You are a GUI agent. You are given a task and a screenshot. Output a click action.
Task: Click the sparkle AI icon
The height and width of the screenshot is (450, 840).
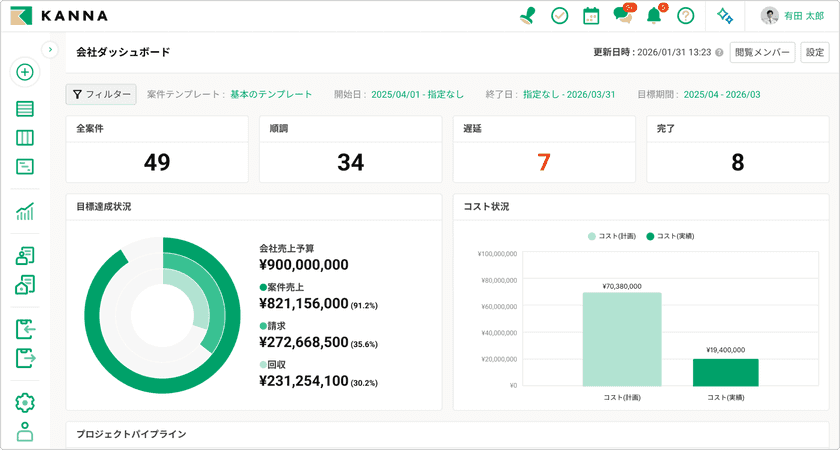point(725,16)
